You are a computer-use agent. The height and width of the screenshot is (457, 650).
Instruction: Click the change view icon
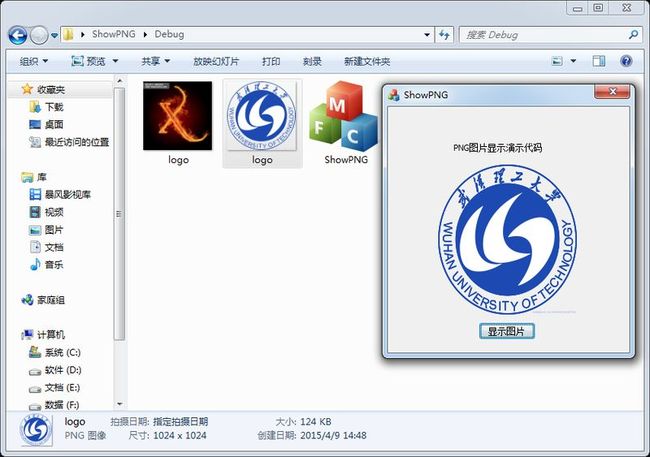[557, 61]
